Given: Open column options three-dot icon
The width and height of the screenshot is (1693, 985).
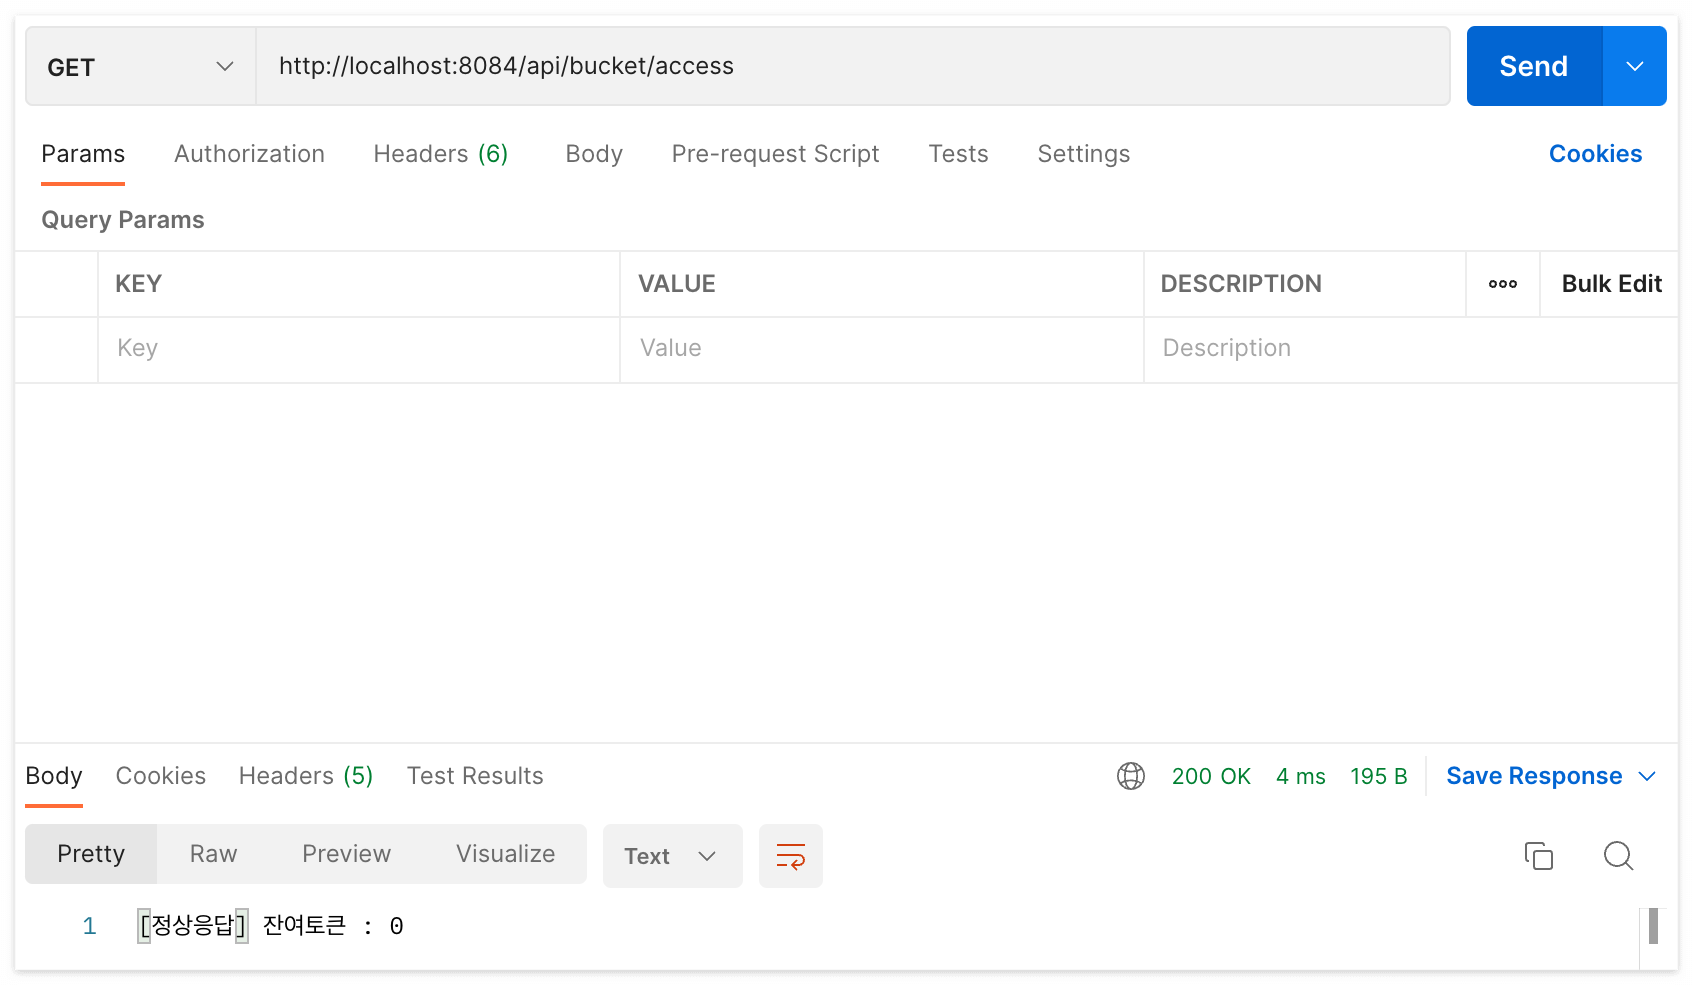Looking at the screenshot, I should pyautogui.click(x=1503, y=284).
